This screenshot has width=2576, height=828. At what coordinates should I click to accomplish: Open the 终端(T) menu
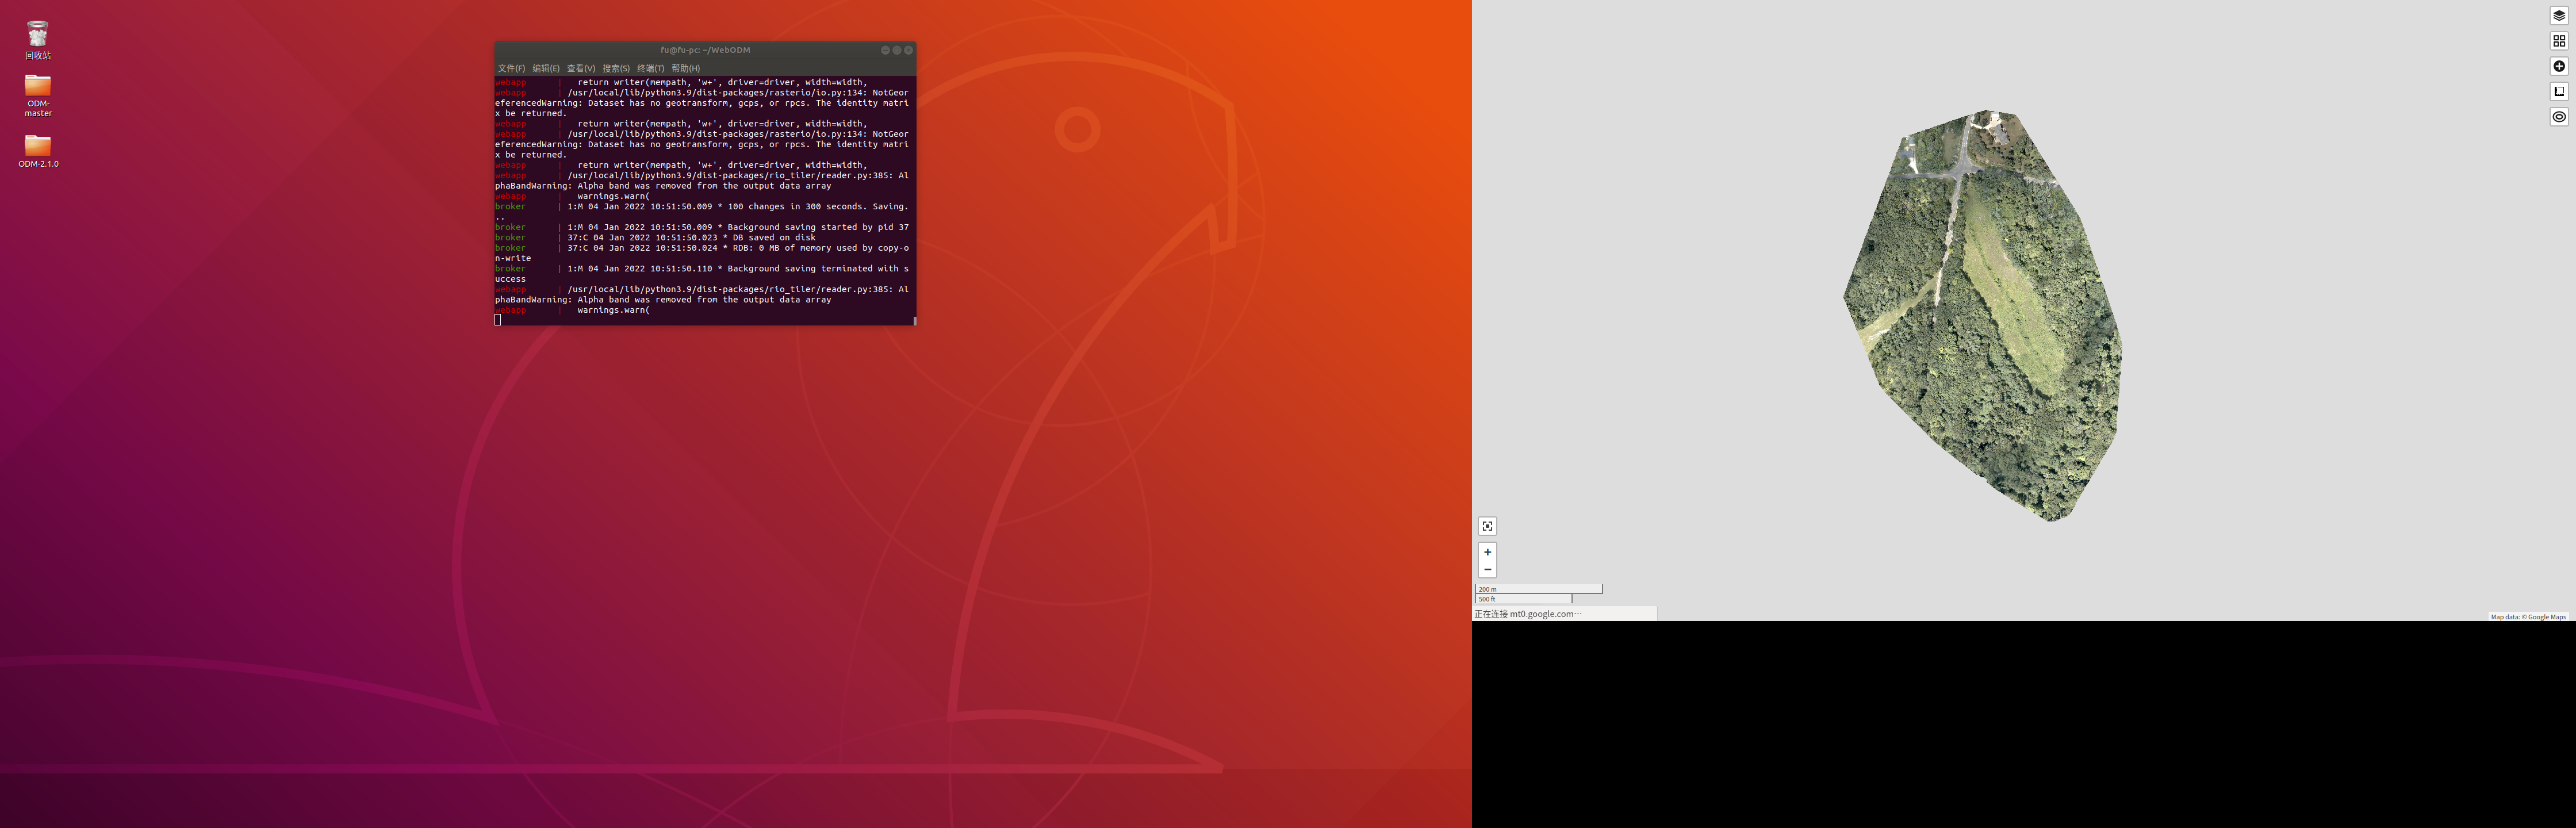pyautogui.click(x=650, y=67)
